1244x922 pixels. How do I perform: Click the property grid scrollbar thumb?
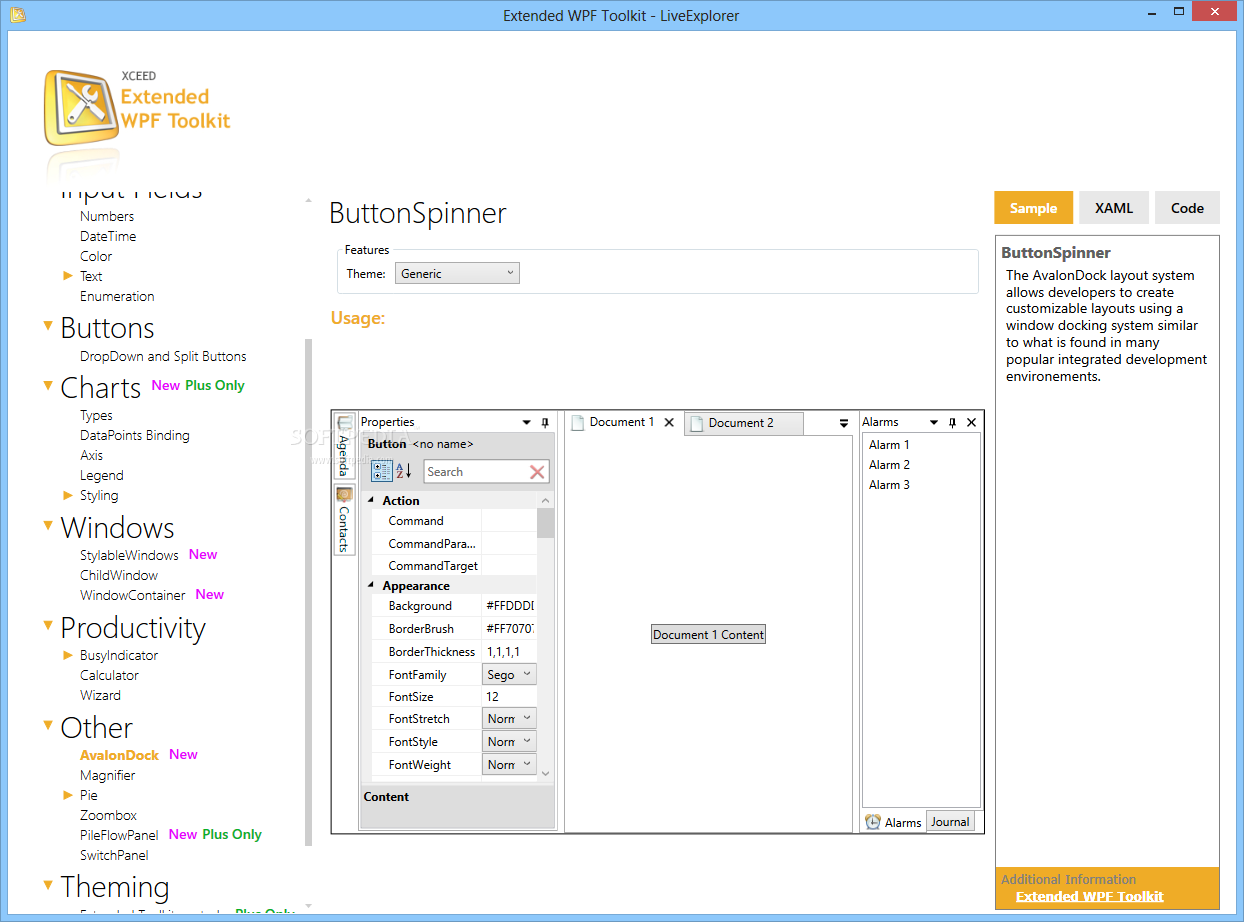point(545,523)
